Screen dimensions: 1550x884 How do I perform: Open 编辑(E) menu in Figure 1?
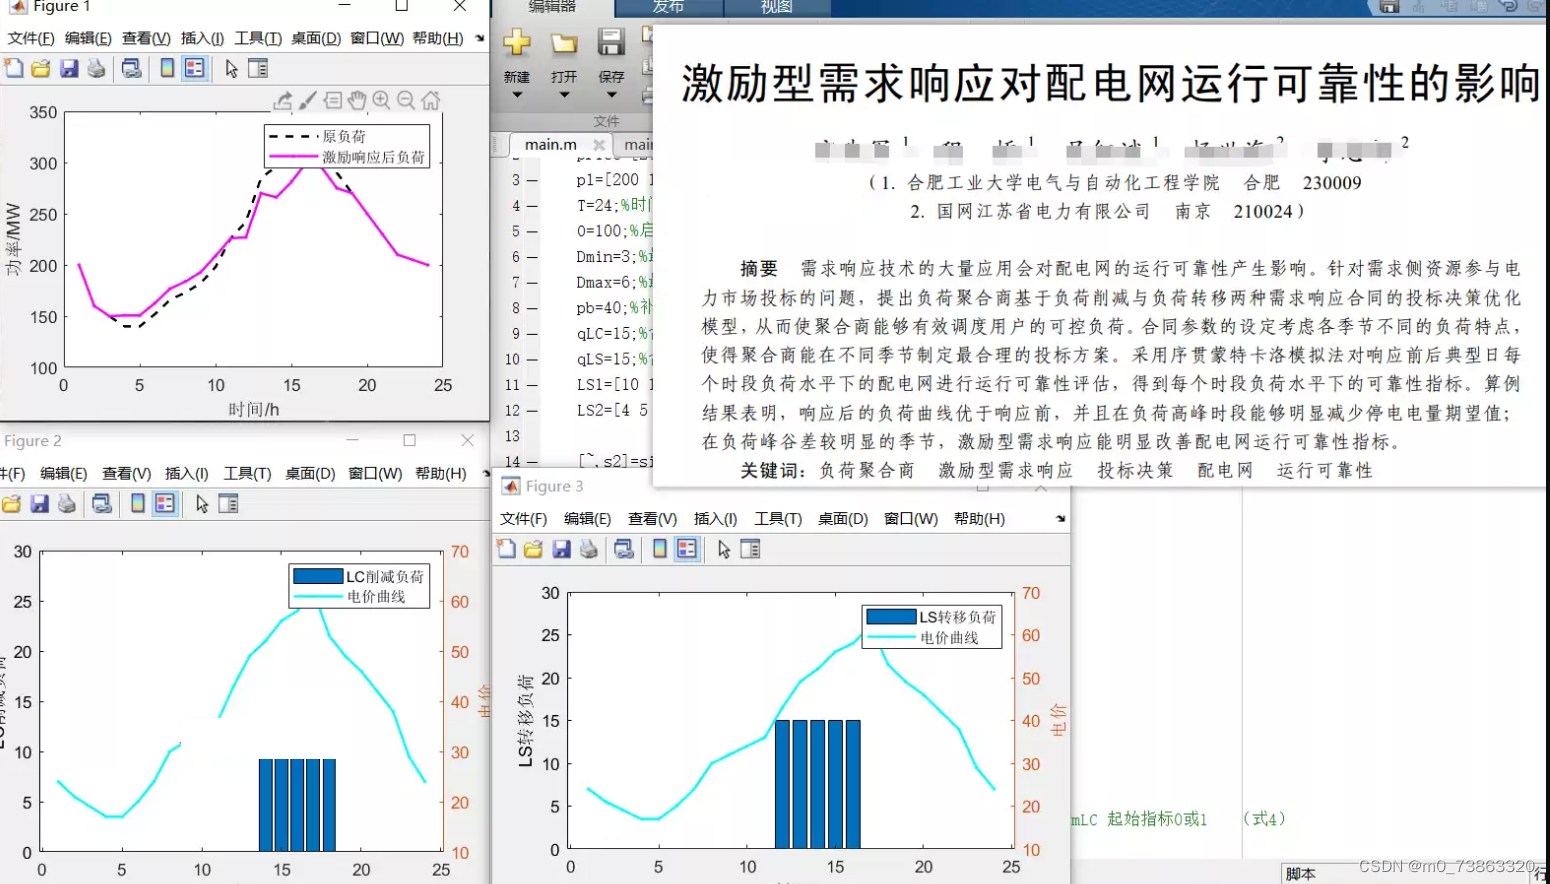(x=88, y=38)
